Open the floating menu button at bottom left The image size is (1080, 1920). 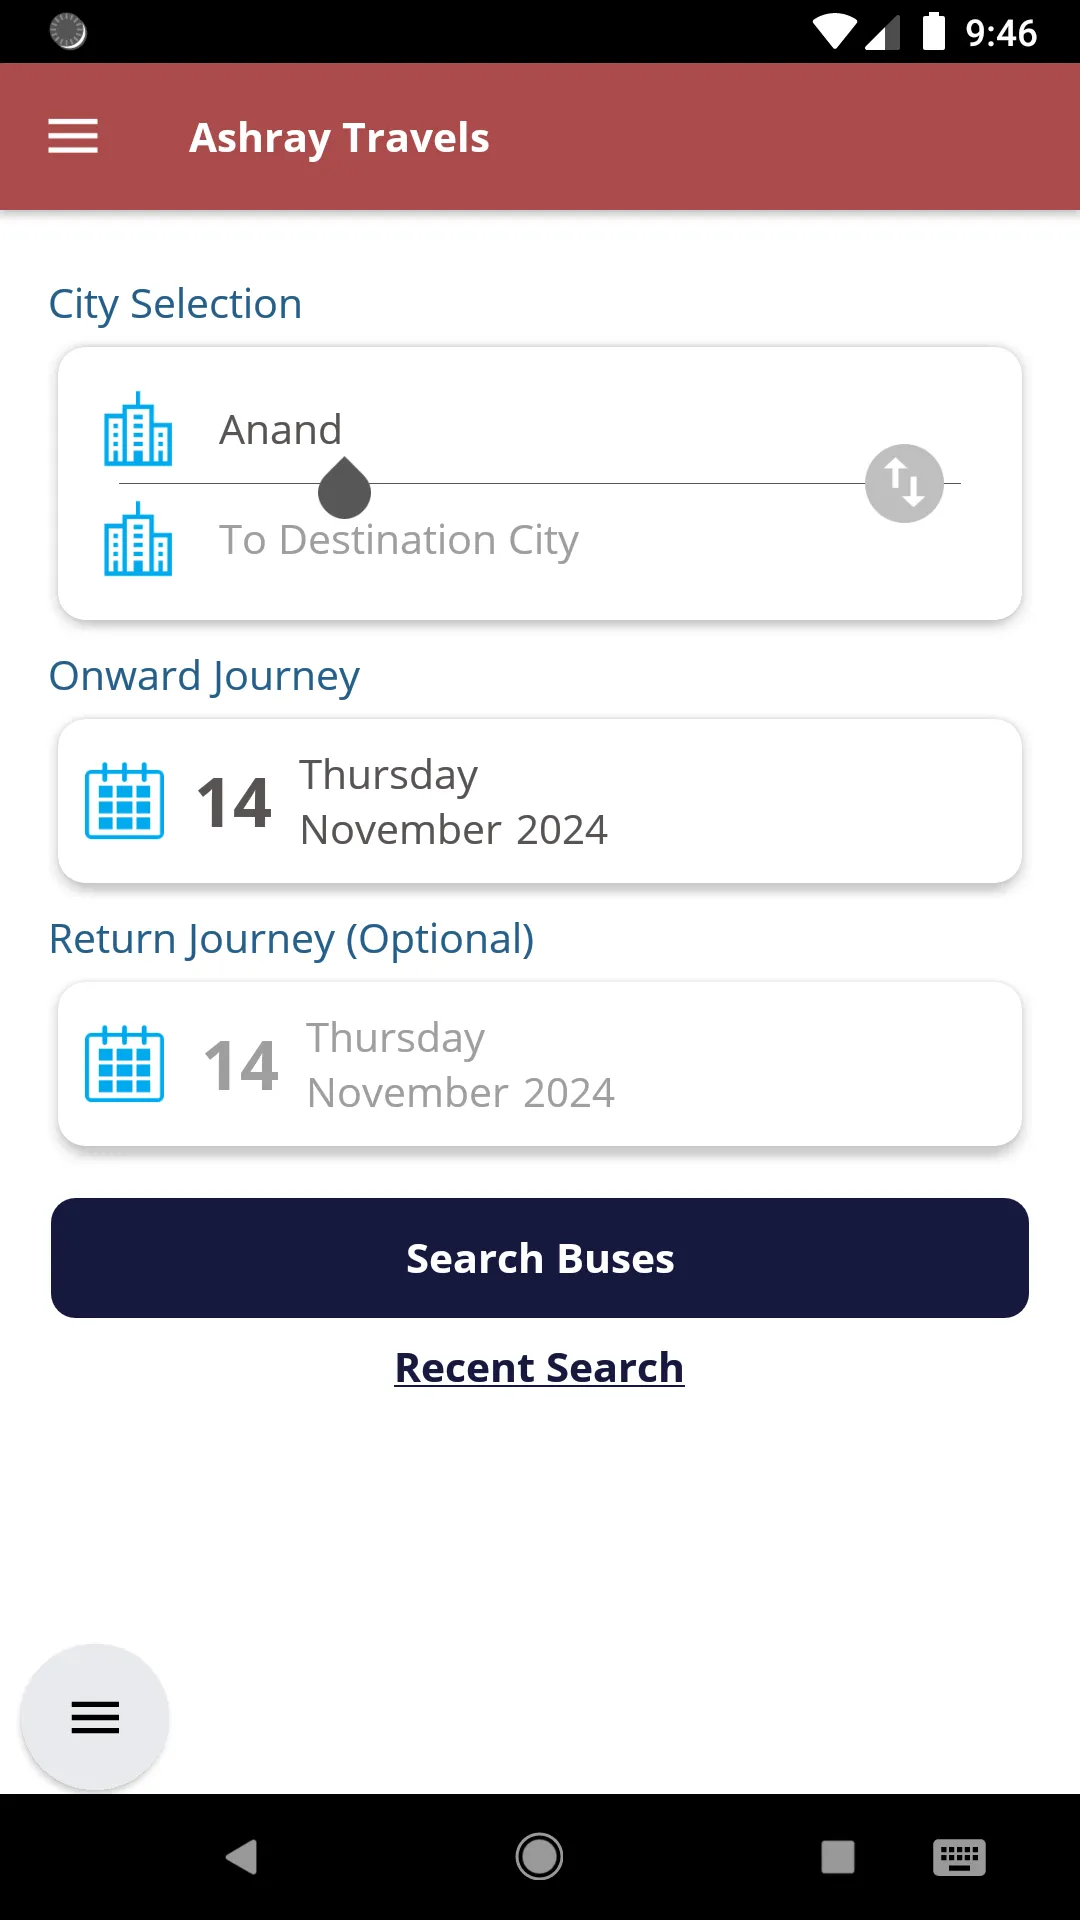pyautogui.click(x=95, y=1717)
